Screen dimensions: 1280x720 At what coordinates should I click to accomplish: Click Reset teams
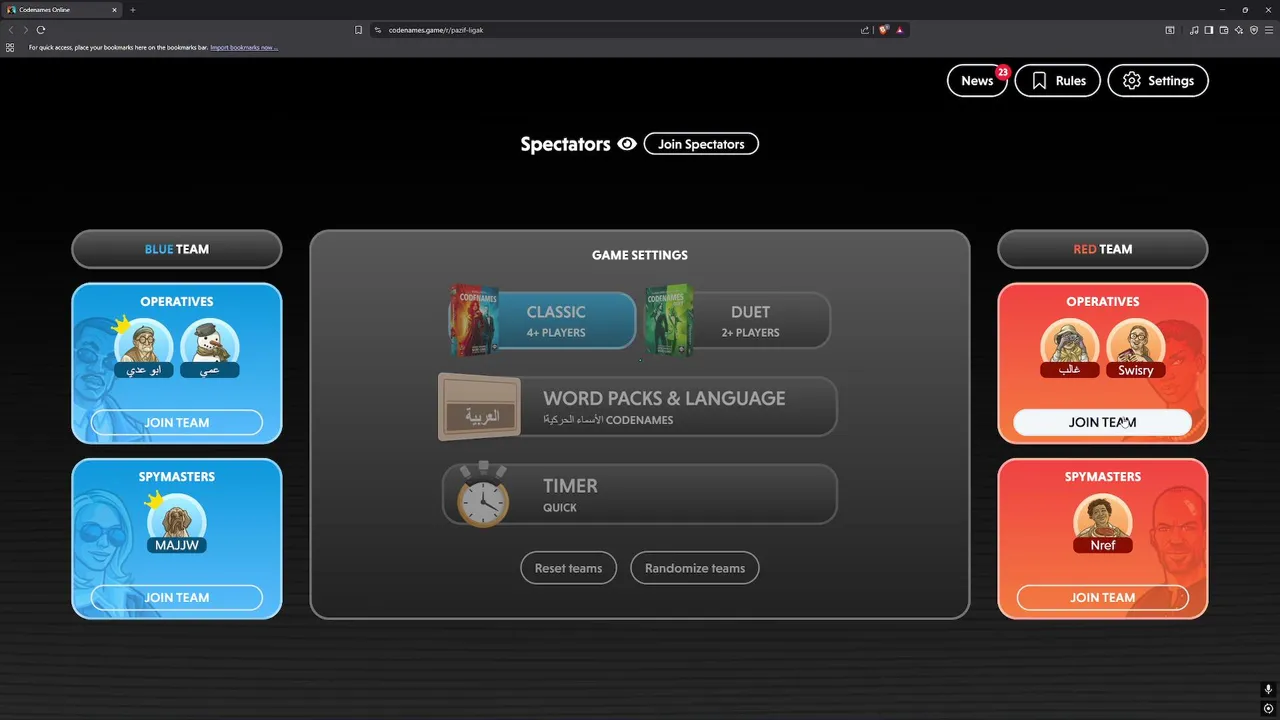[568, 568]
